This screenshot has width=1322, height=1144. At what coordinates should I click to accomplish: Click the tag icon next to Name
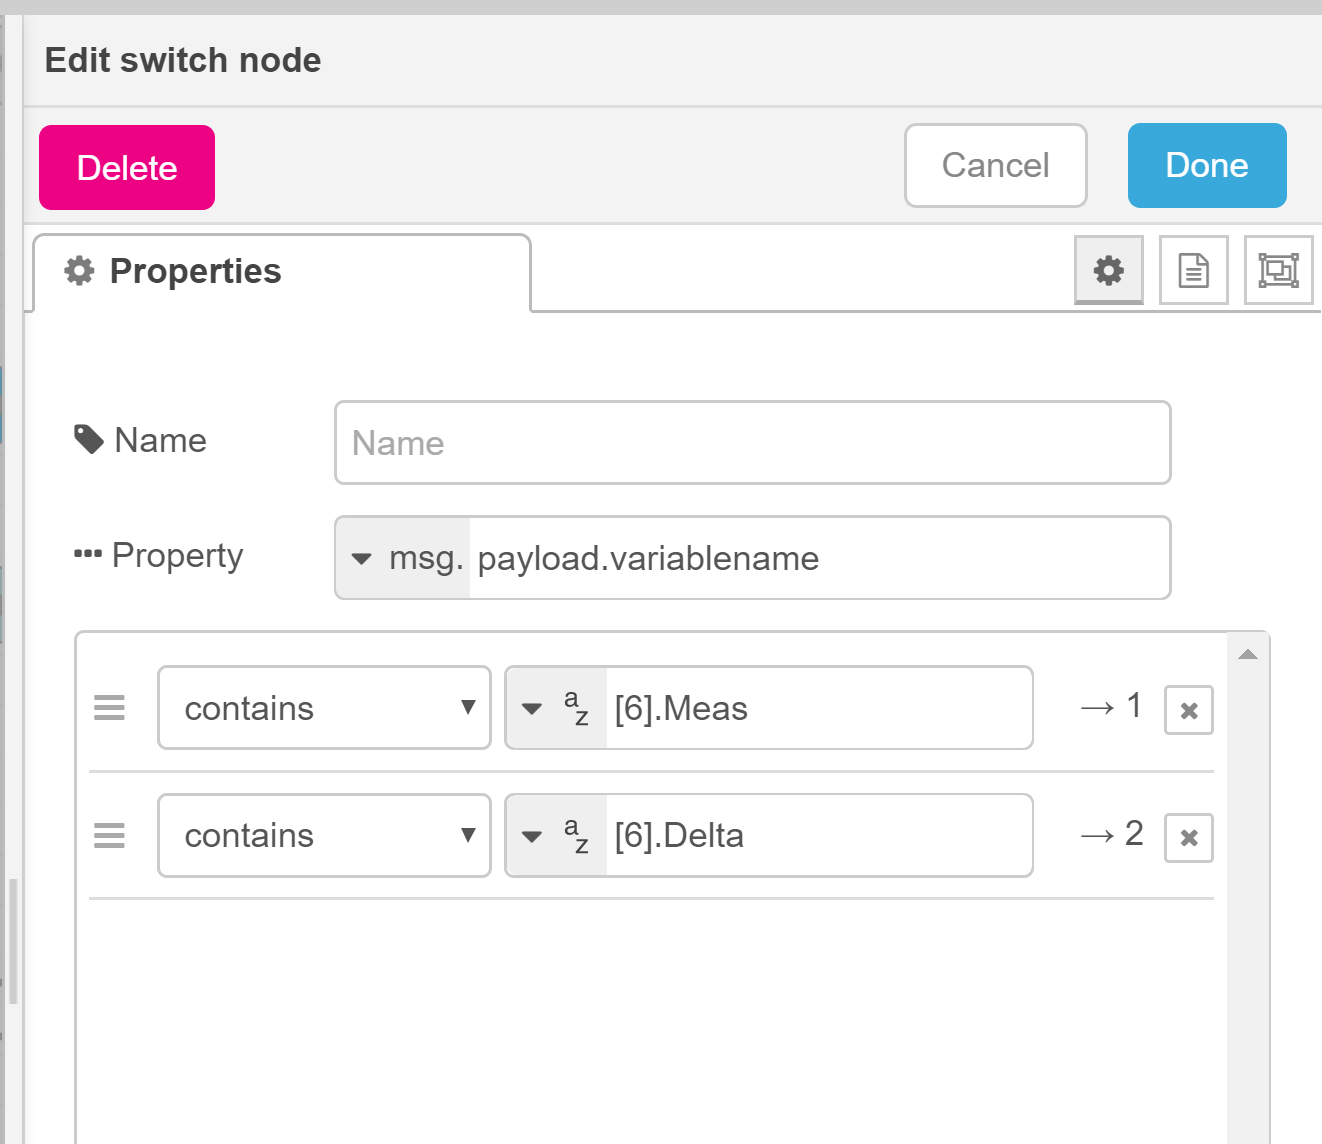[x=88, y=438]
